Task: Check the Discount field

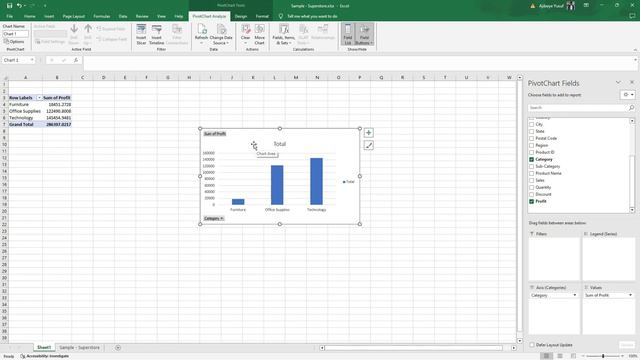Action: point(531,194)
